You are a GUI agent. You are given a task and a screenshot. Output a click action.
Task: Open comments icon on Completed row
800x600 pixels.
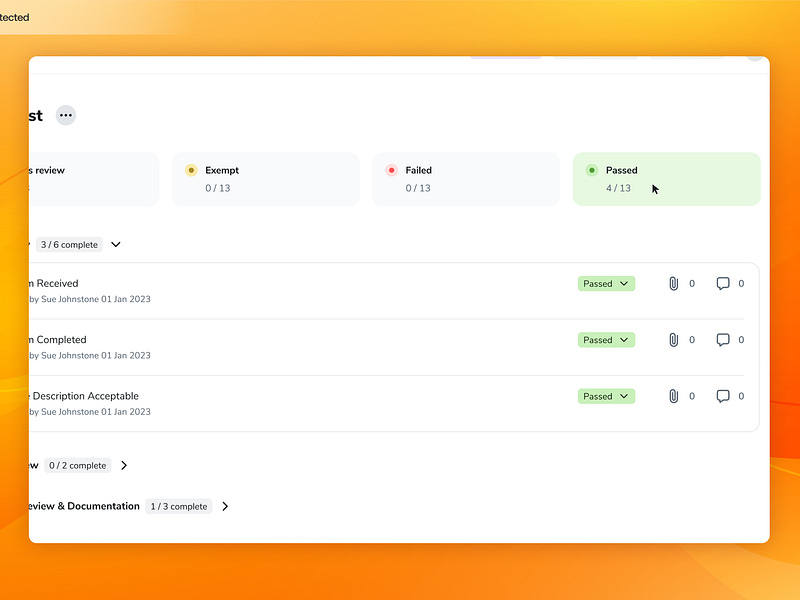723,340
